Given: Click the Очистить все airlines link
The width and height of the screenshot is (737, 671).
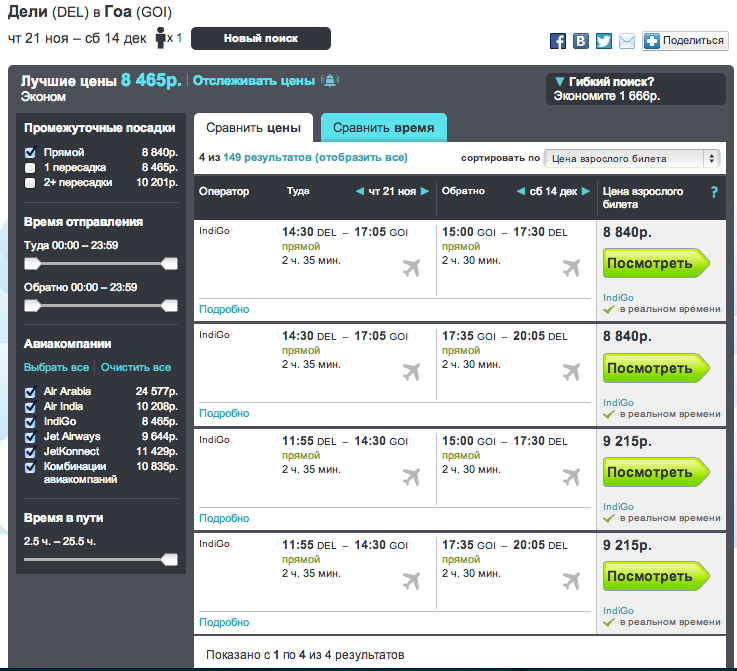Looking at the screenshot, I should point(136,368).
